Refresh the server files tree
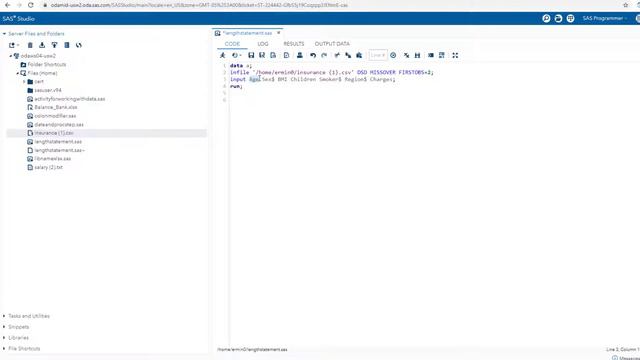 click(79, 45)
